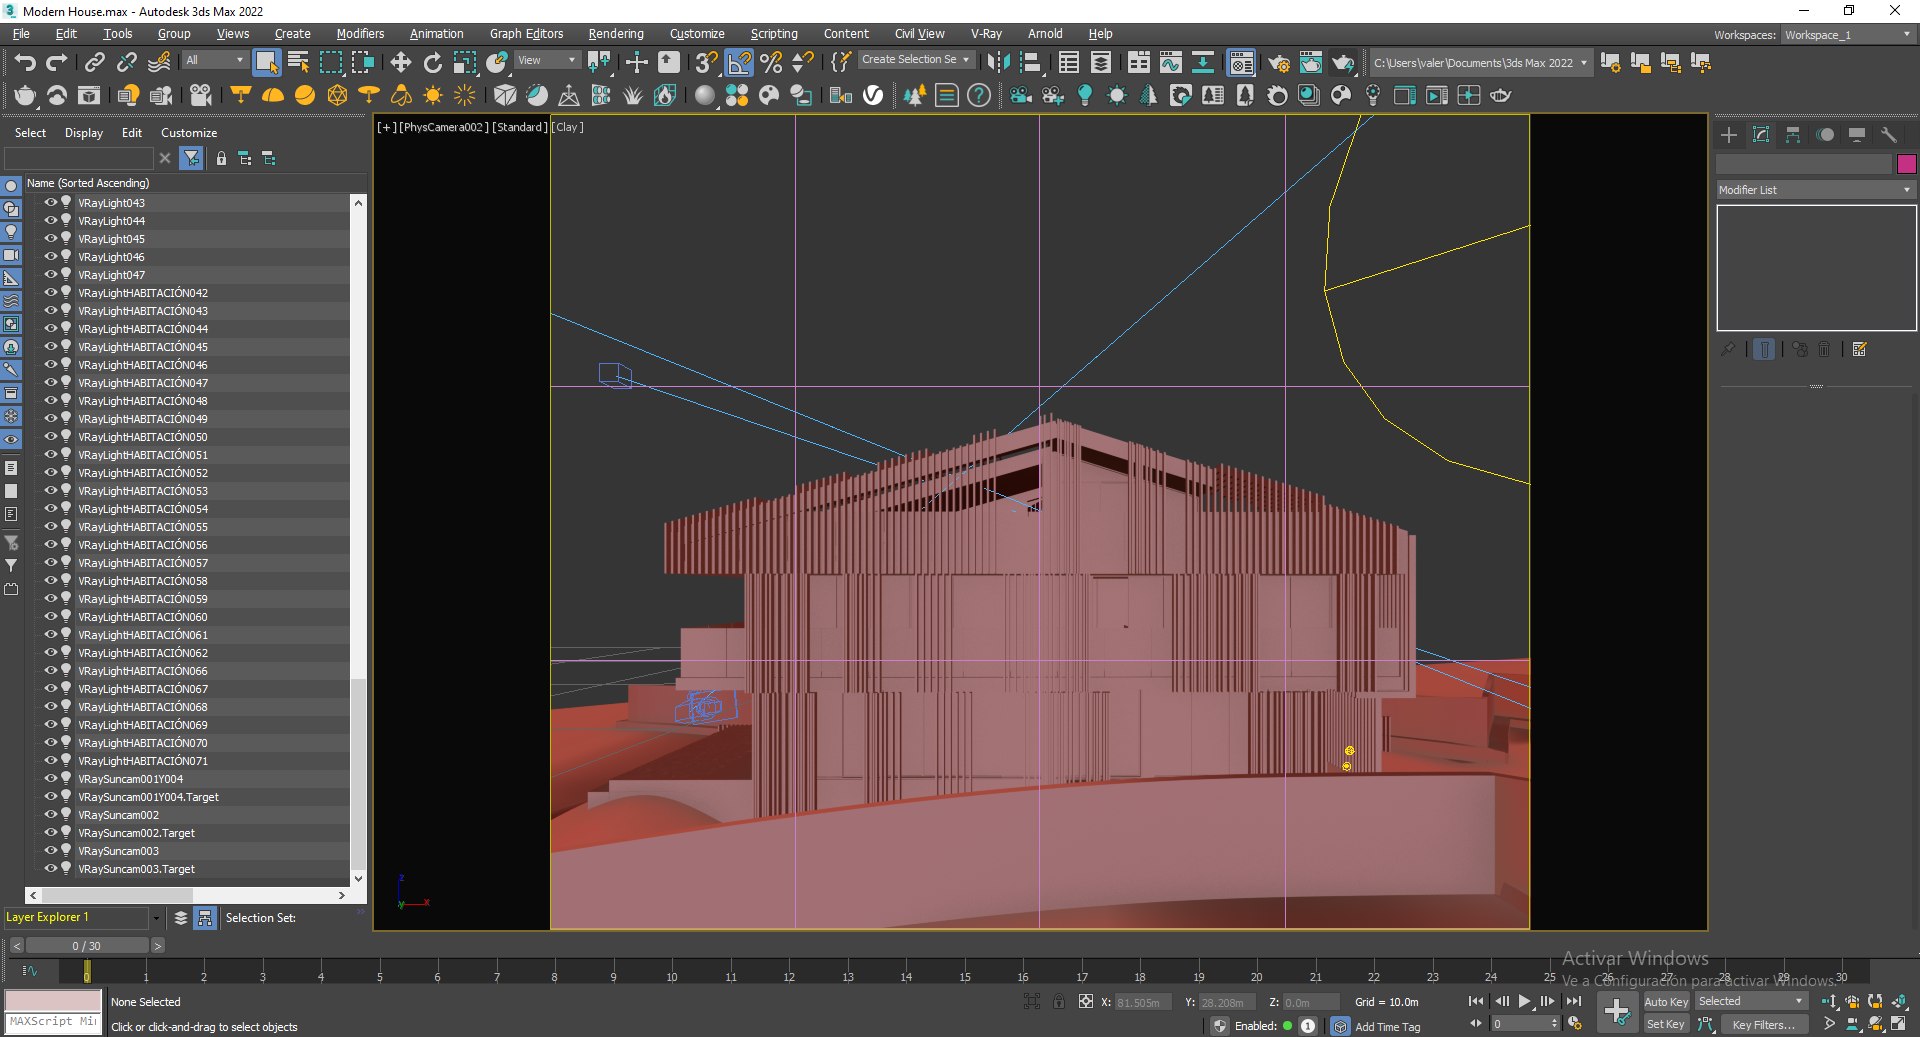Toggle scene explorer lock cell edit

click(221, 158)
